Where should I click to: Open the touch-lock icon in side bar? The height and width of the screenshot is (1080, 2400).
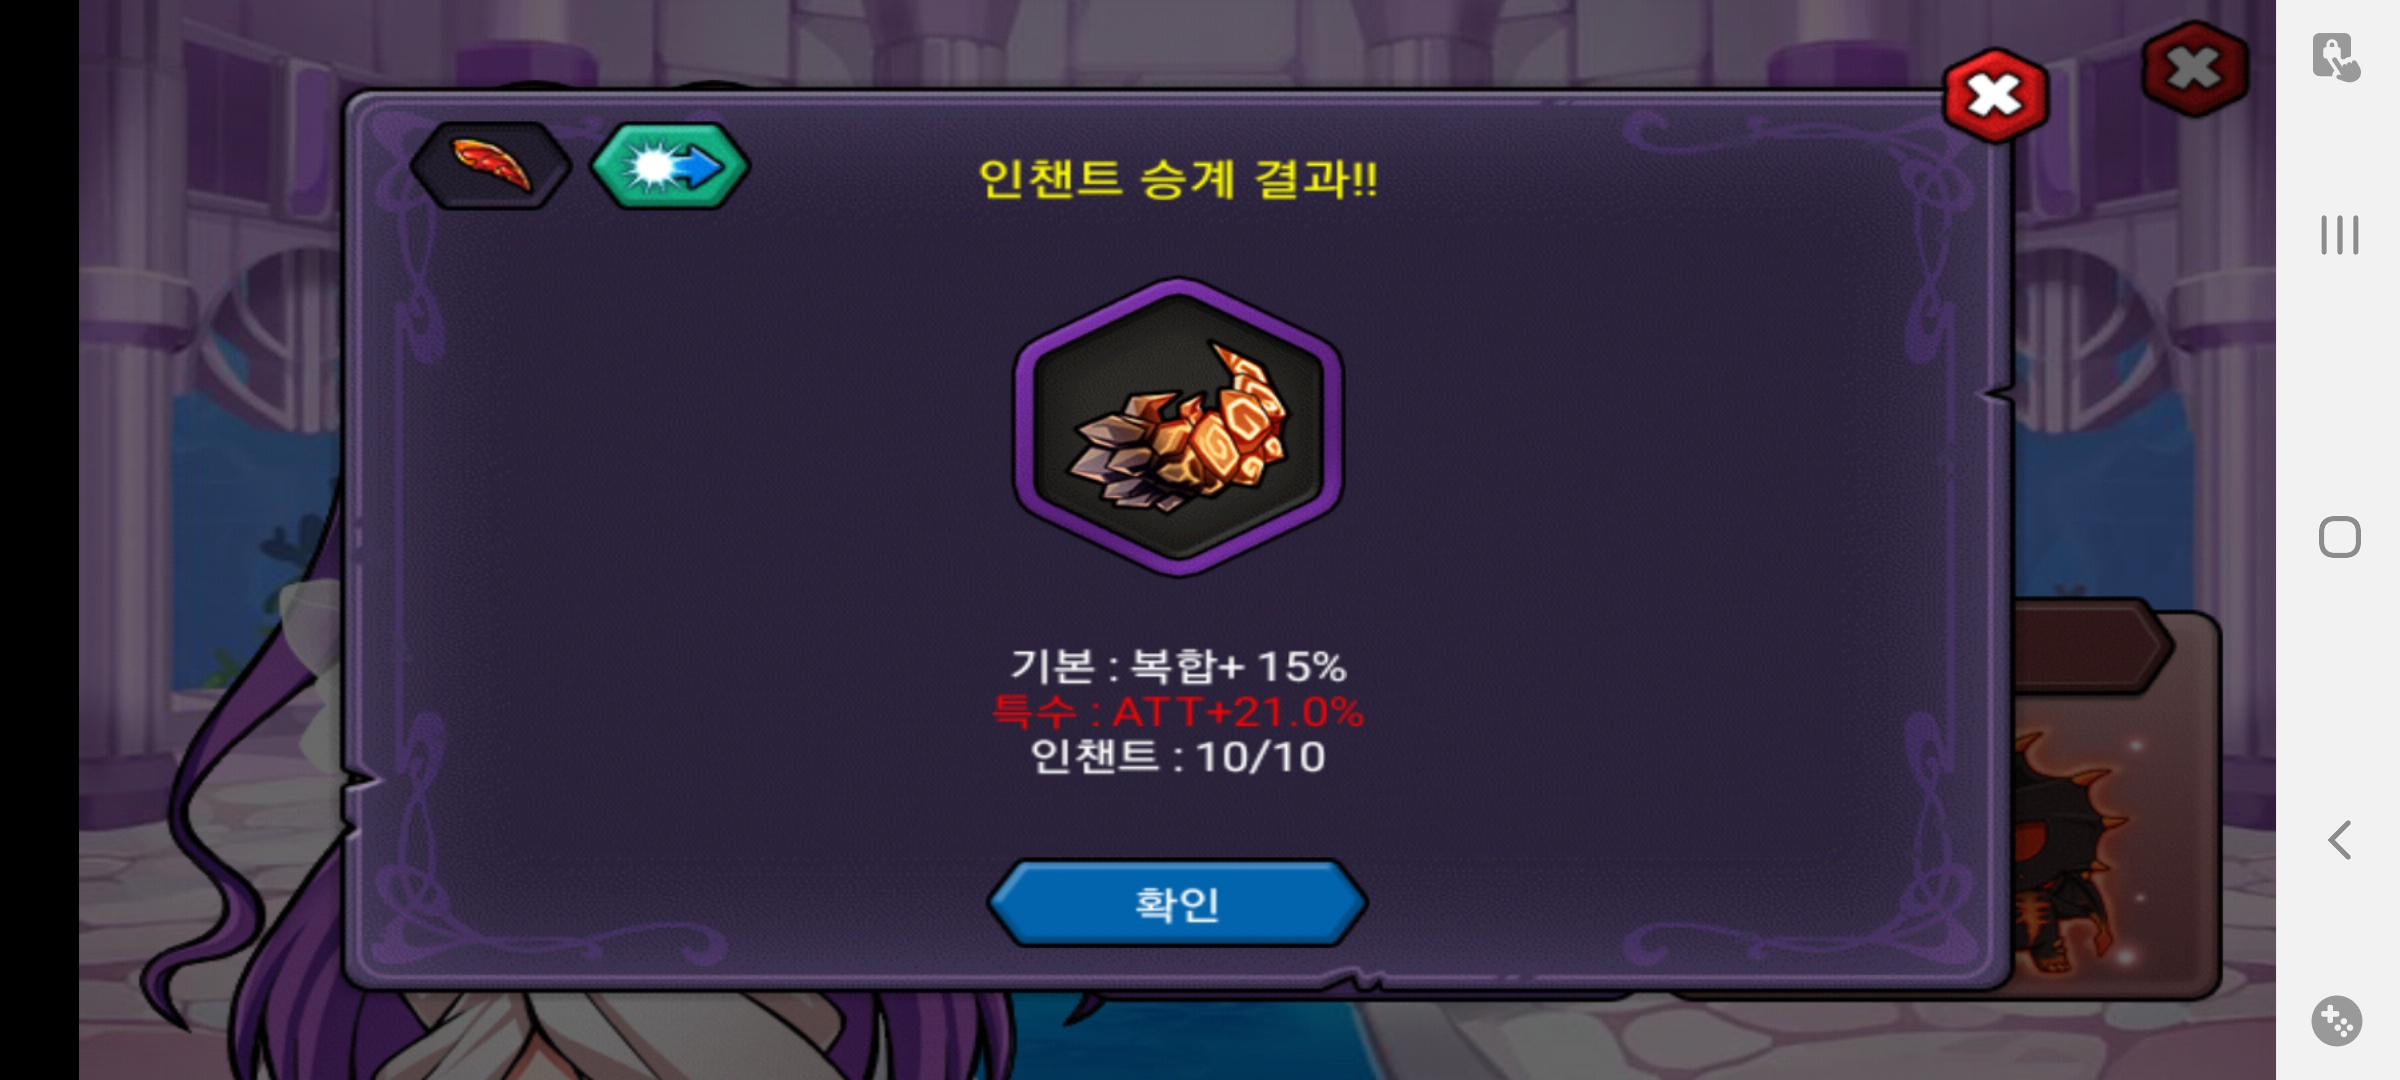pyautogui.click(x=2336, y=57)
